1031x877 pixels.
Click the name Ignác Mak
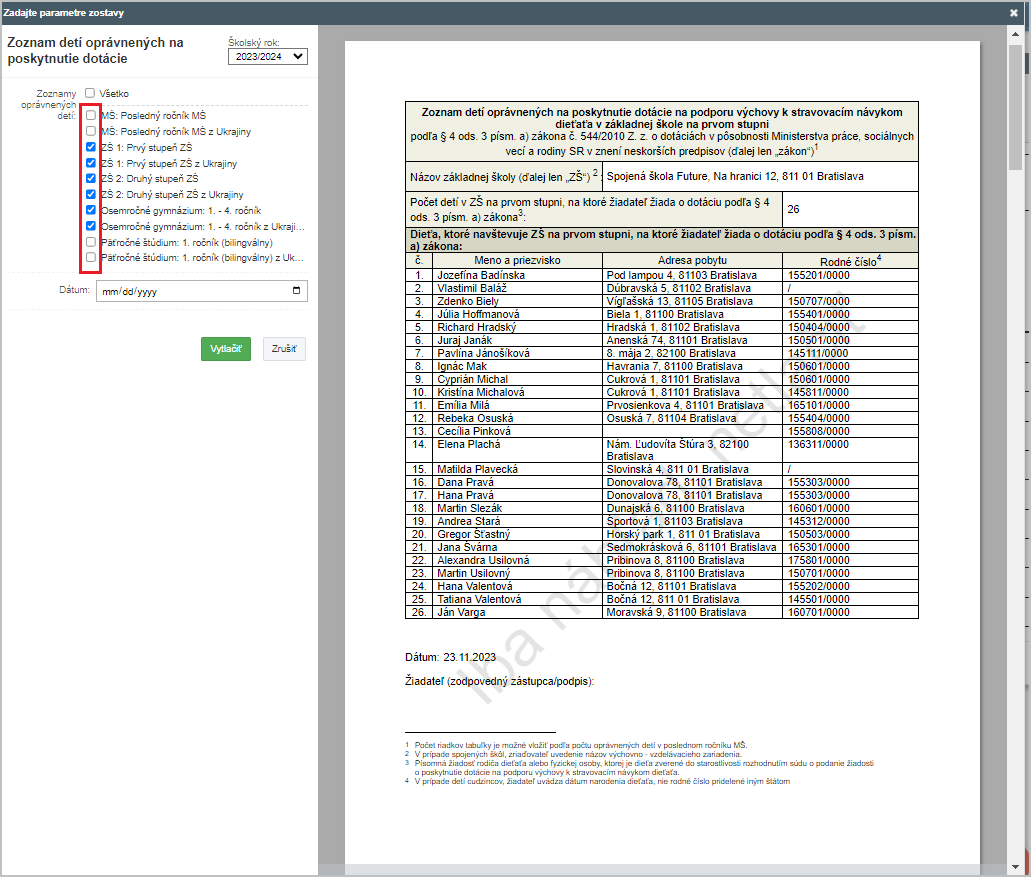pyautogui.click(x=462, y=366)
